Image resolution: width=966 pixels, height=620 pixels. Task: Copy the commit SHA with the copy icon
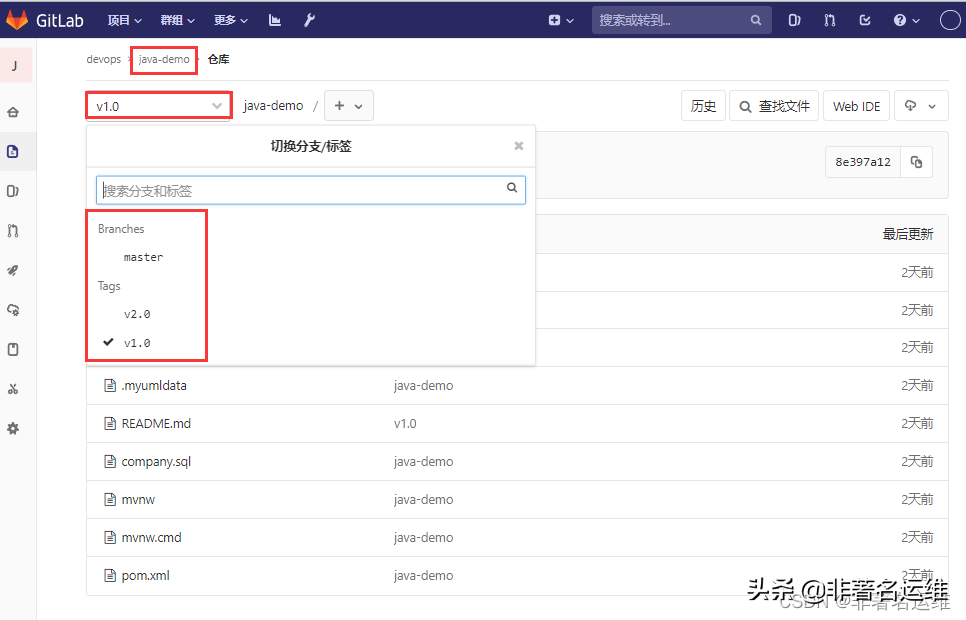[916, 161]
